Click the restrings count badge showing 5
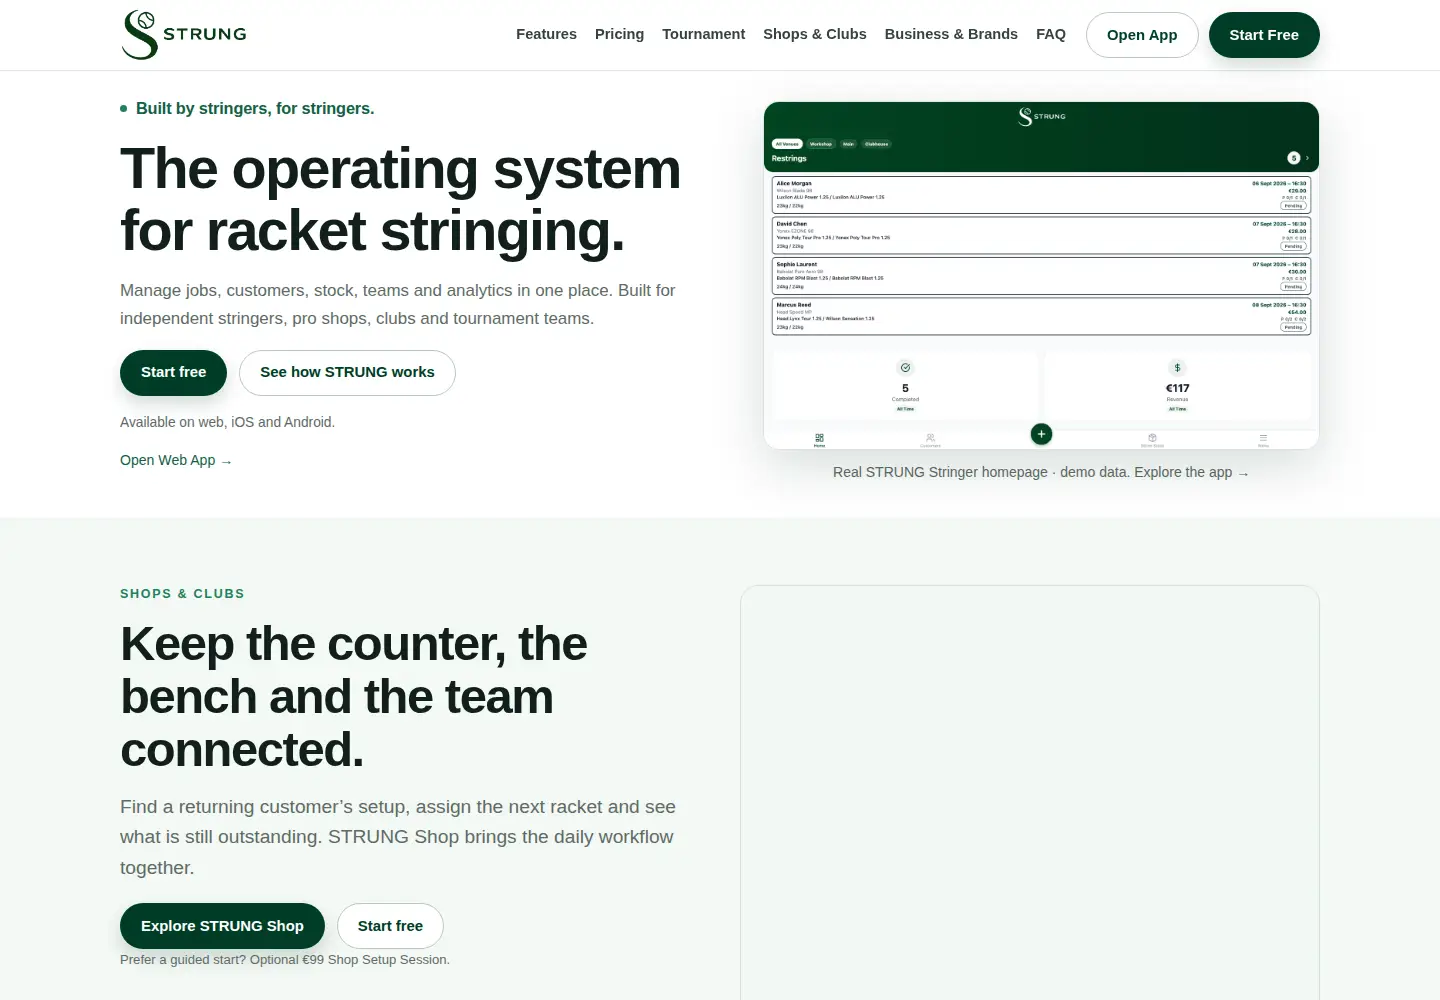Image resolution: width=1440 pixels, height=1000 pixels. (1293, 158)
